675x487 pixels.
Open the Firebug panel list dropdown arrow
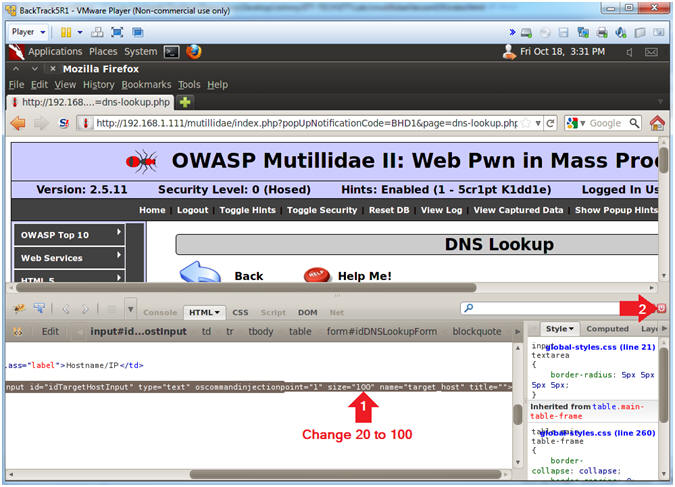pyautogui.click(x=130, y=309)
